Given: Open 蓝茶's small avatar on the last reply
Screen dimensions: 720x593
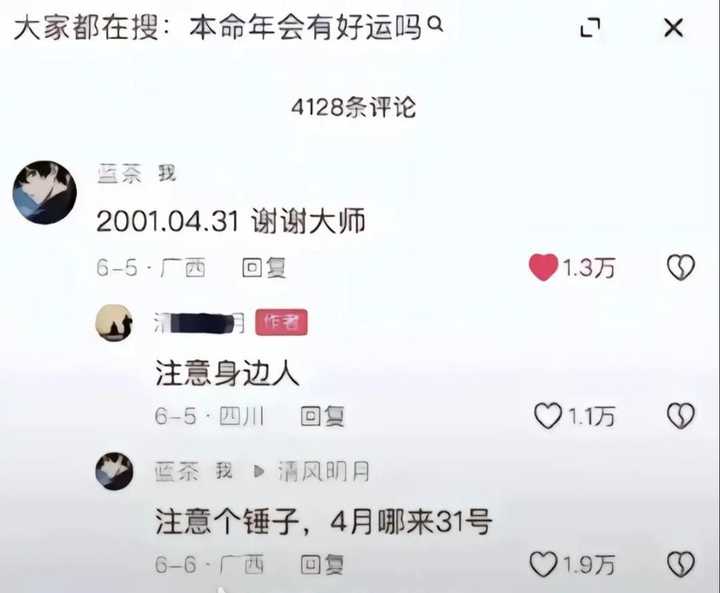Looking at the screenshot, I should pyautogui.click(x=114, y=471).
